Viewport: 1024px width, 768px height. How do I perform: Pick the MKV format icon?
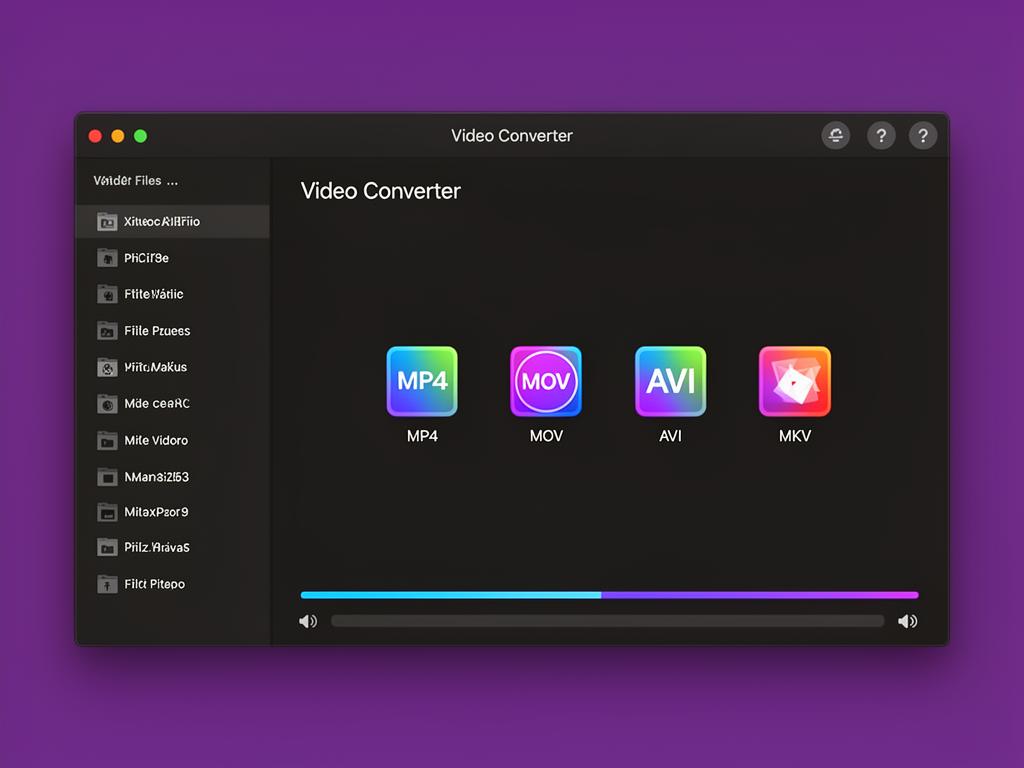793,381
